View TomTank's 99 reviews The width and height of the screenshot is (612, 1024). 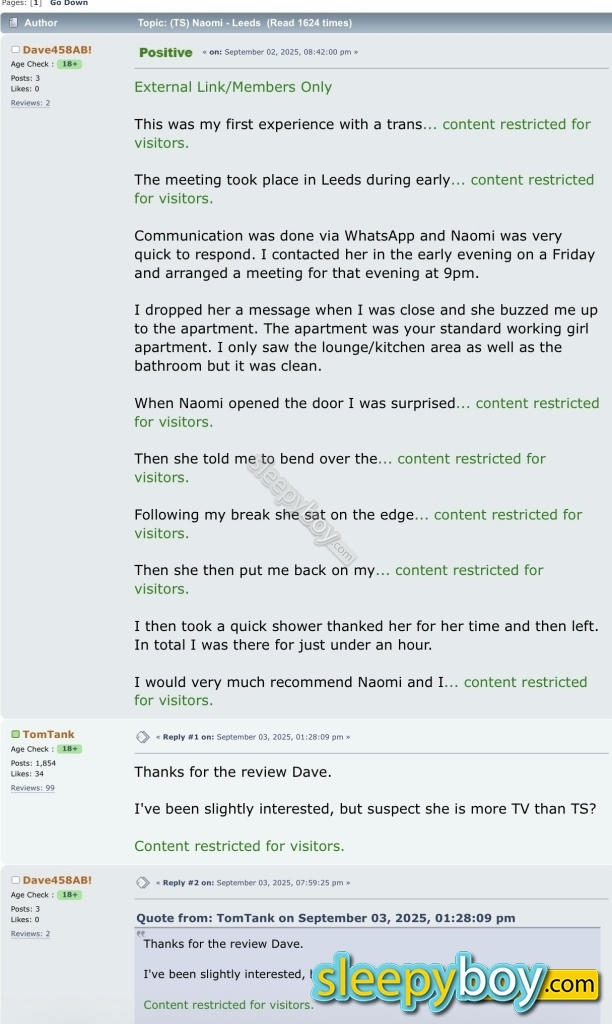[32, 788]
